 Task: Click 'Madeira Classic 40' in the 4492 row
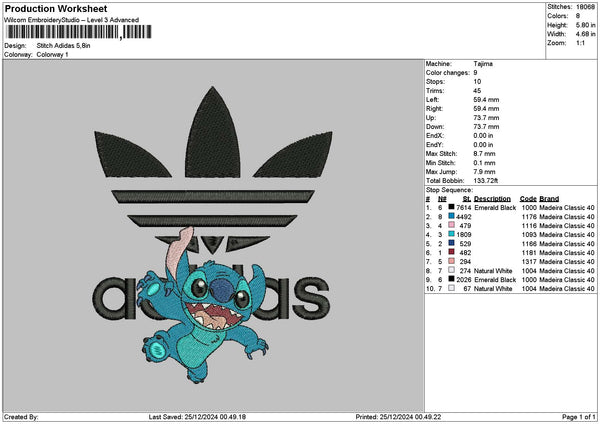tap(567, 217)
